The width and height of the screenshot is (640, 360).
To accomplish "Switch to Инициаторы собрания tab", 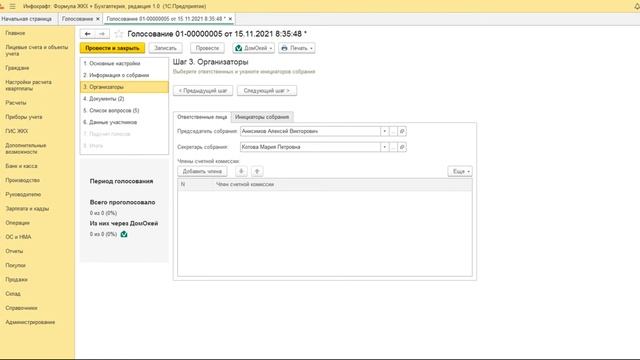I will click(x=262, y=117).
